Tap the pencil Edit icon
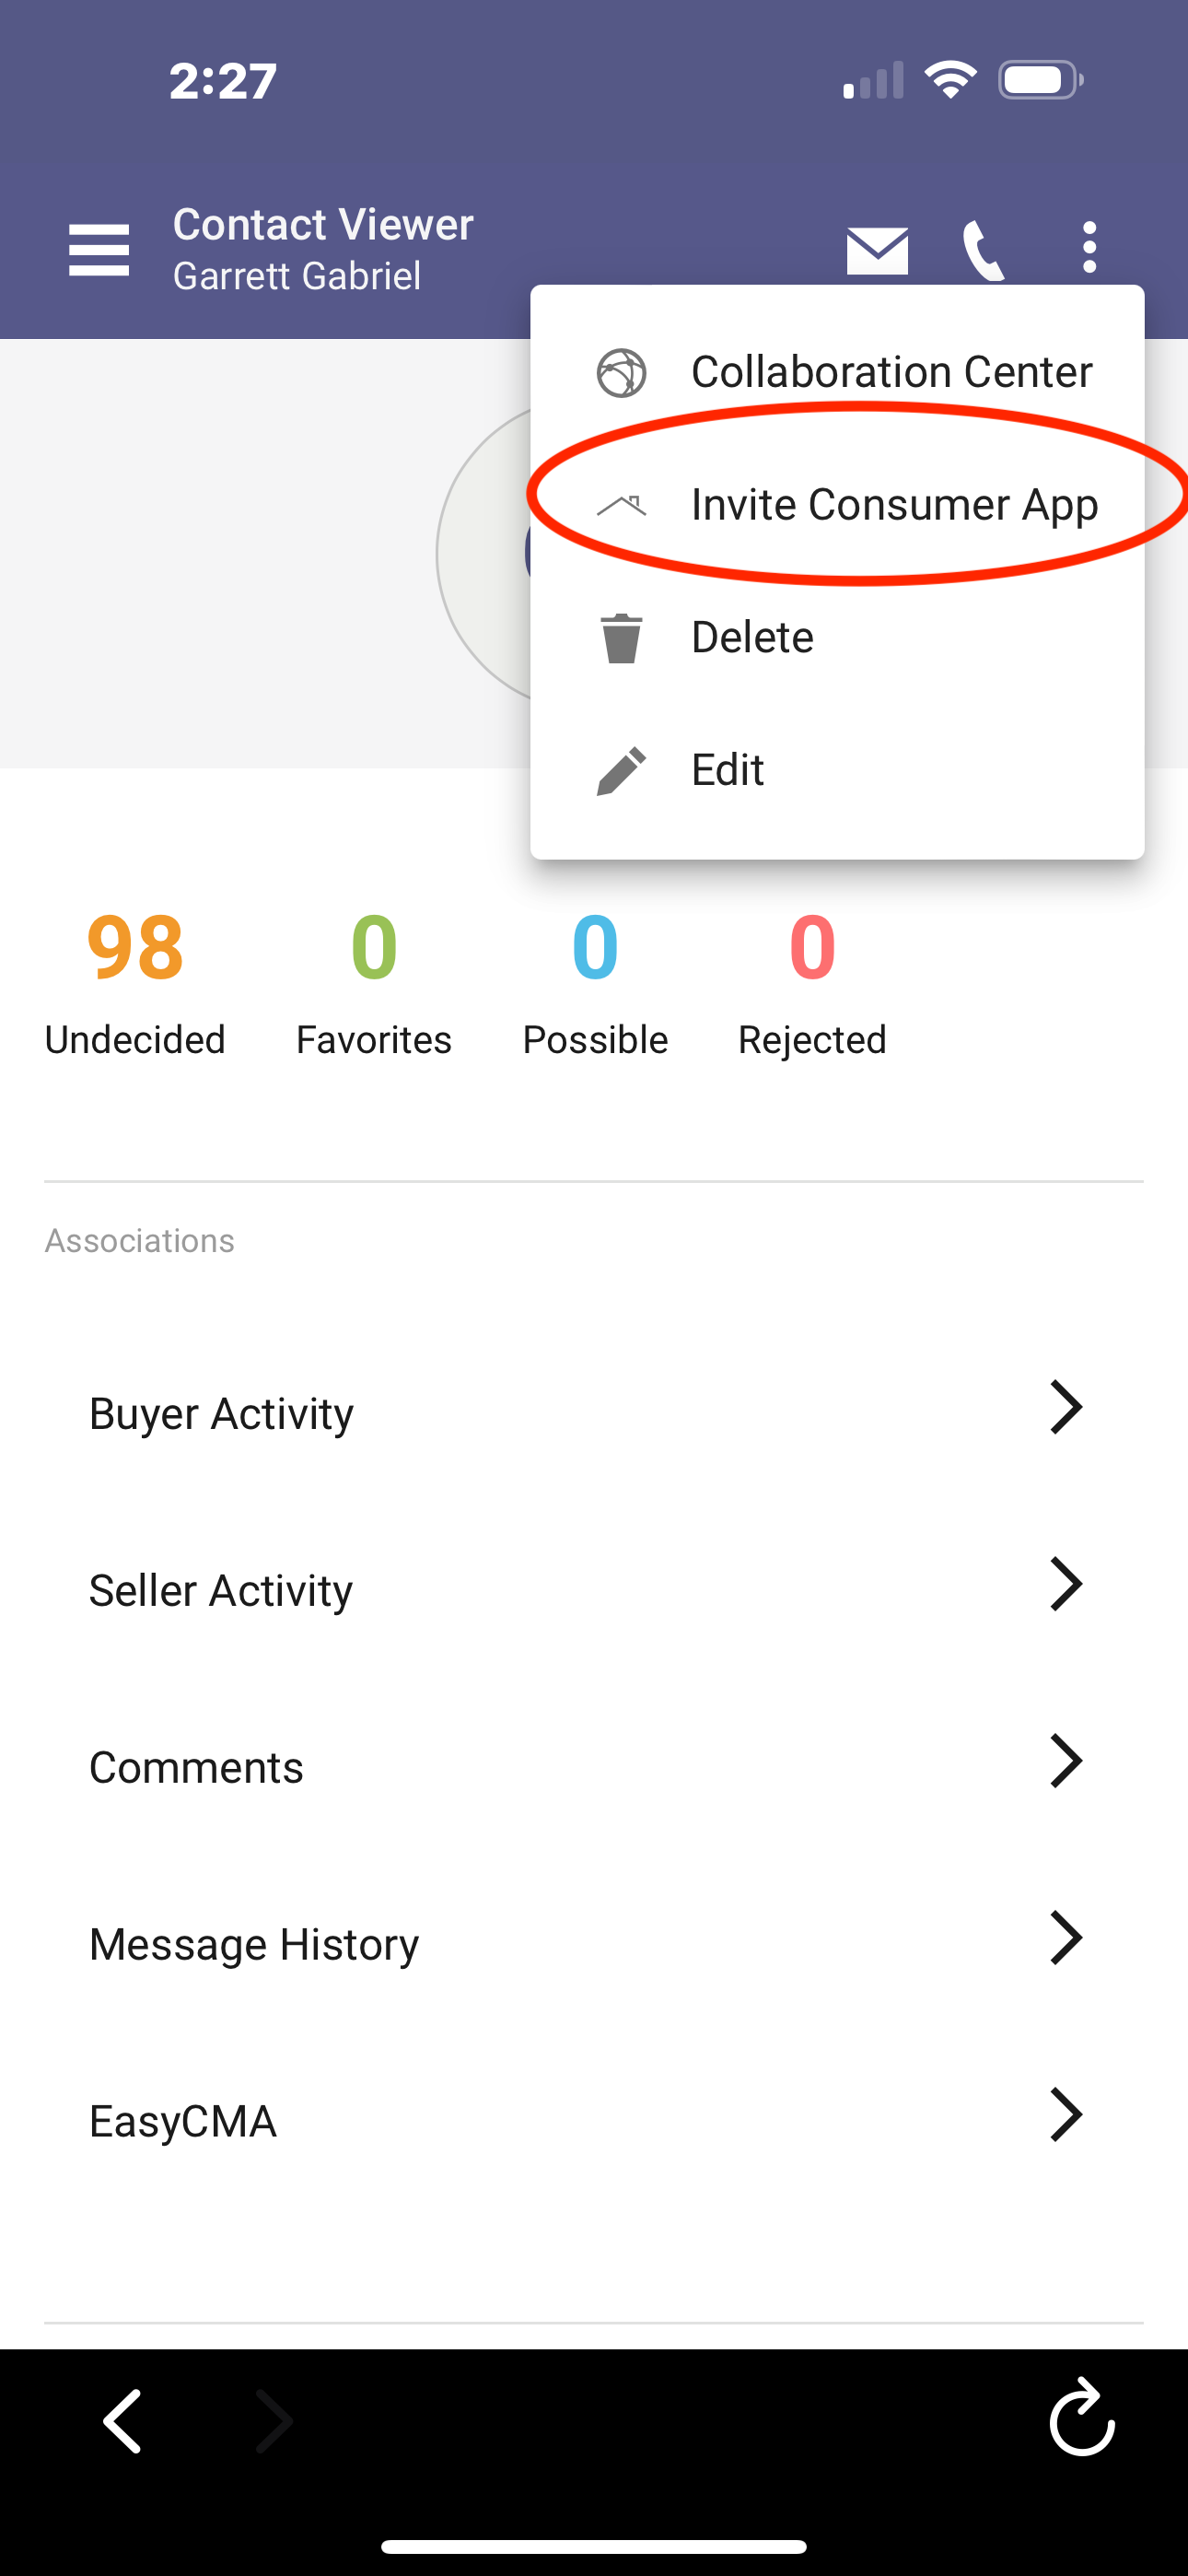Screen dimensions: 1188x2576 coord(621,771)
